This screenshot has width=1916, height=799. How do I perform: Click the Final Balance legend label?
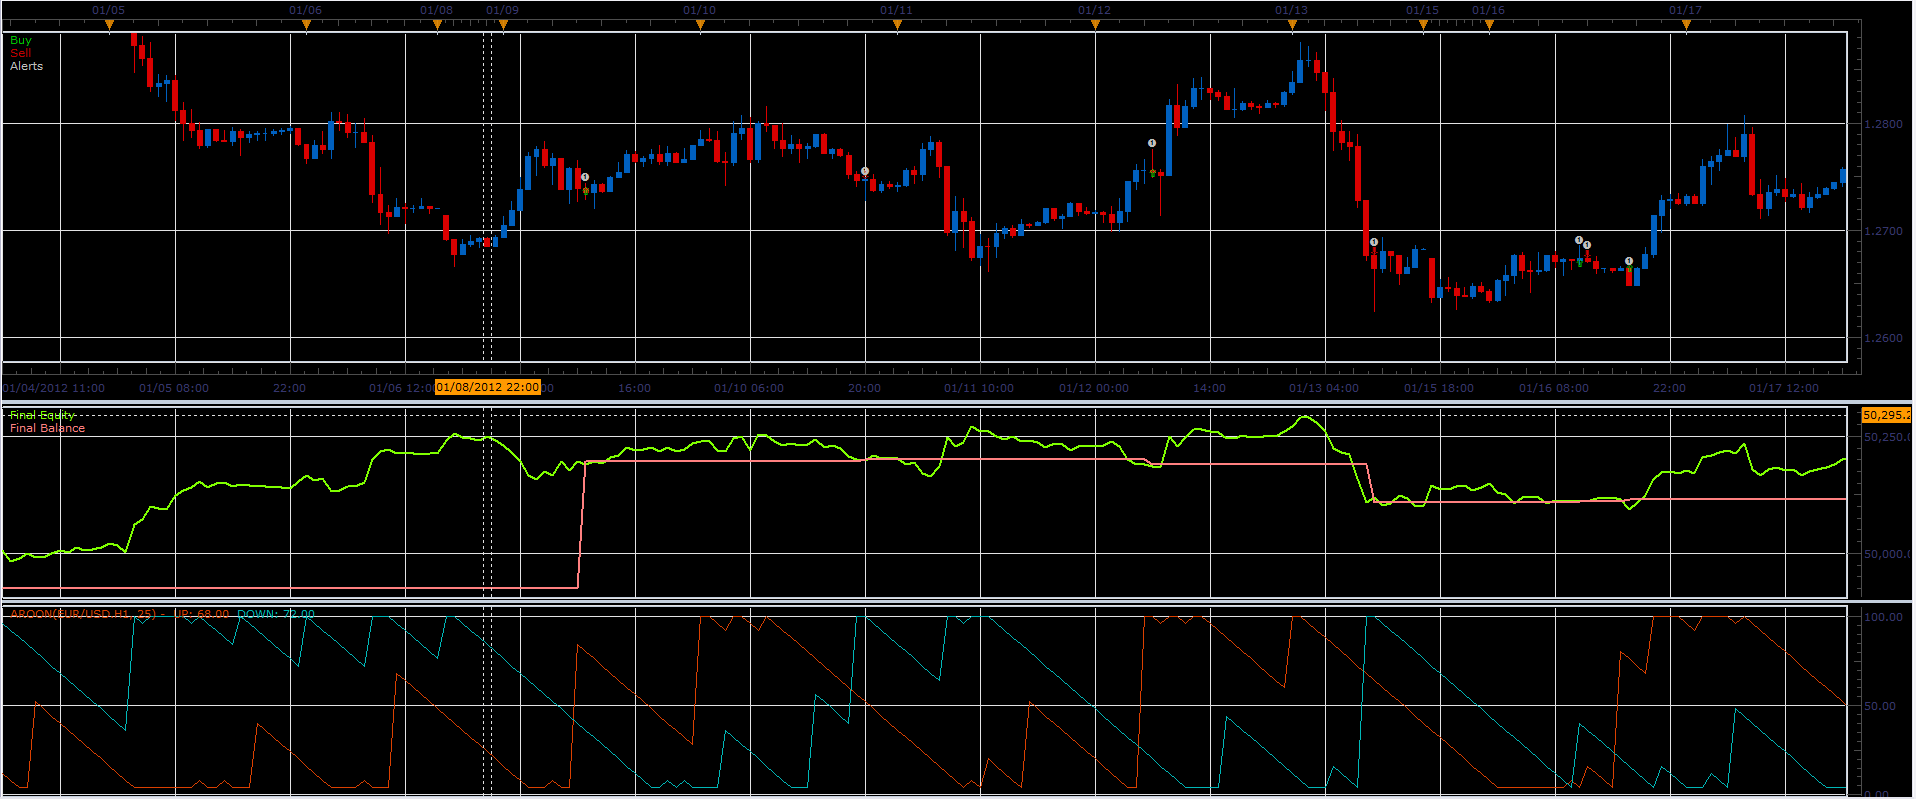click(47, 428)
